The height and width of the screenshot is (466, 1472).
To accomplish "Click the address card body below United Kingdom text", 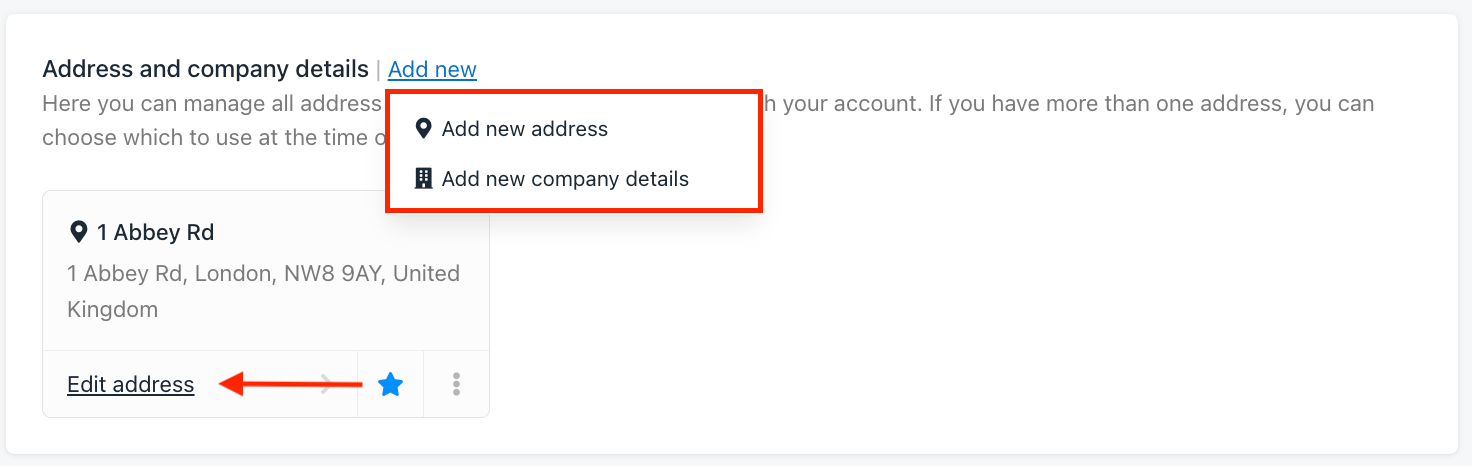I will point(265,335).
